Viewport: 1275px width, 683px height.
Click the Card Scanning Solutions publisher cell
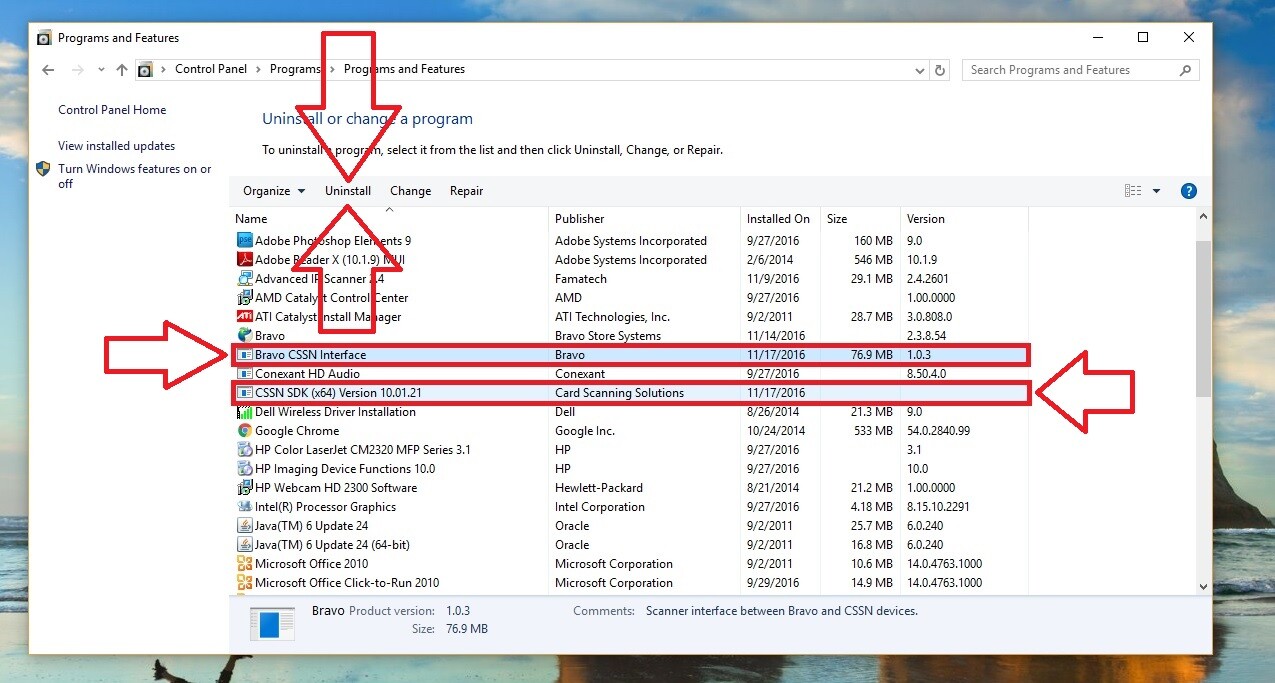(620, 393)
